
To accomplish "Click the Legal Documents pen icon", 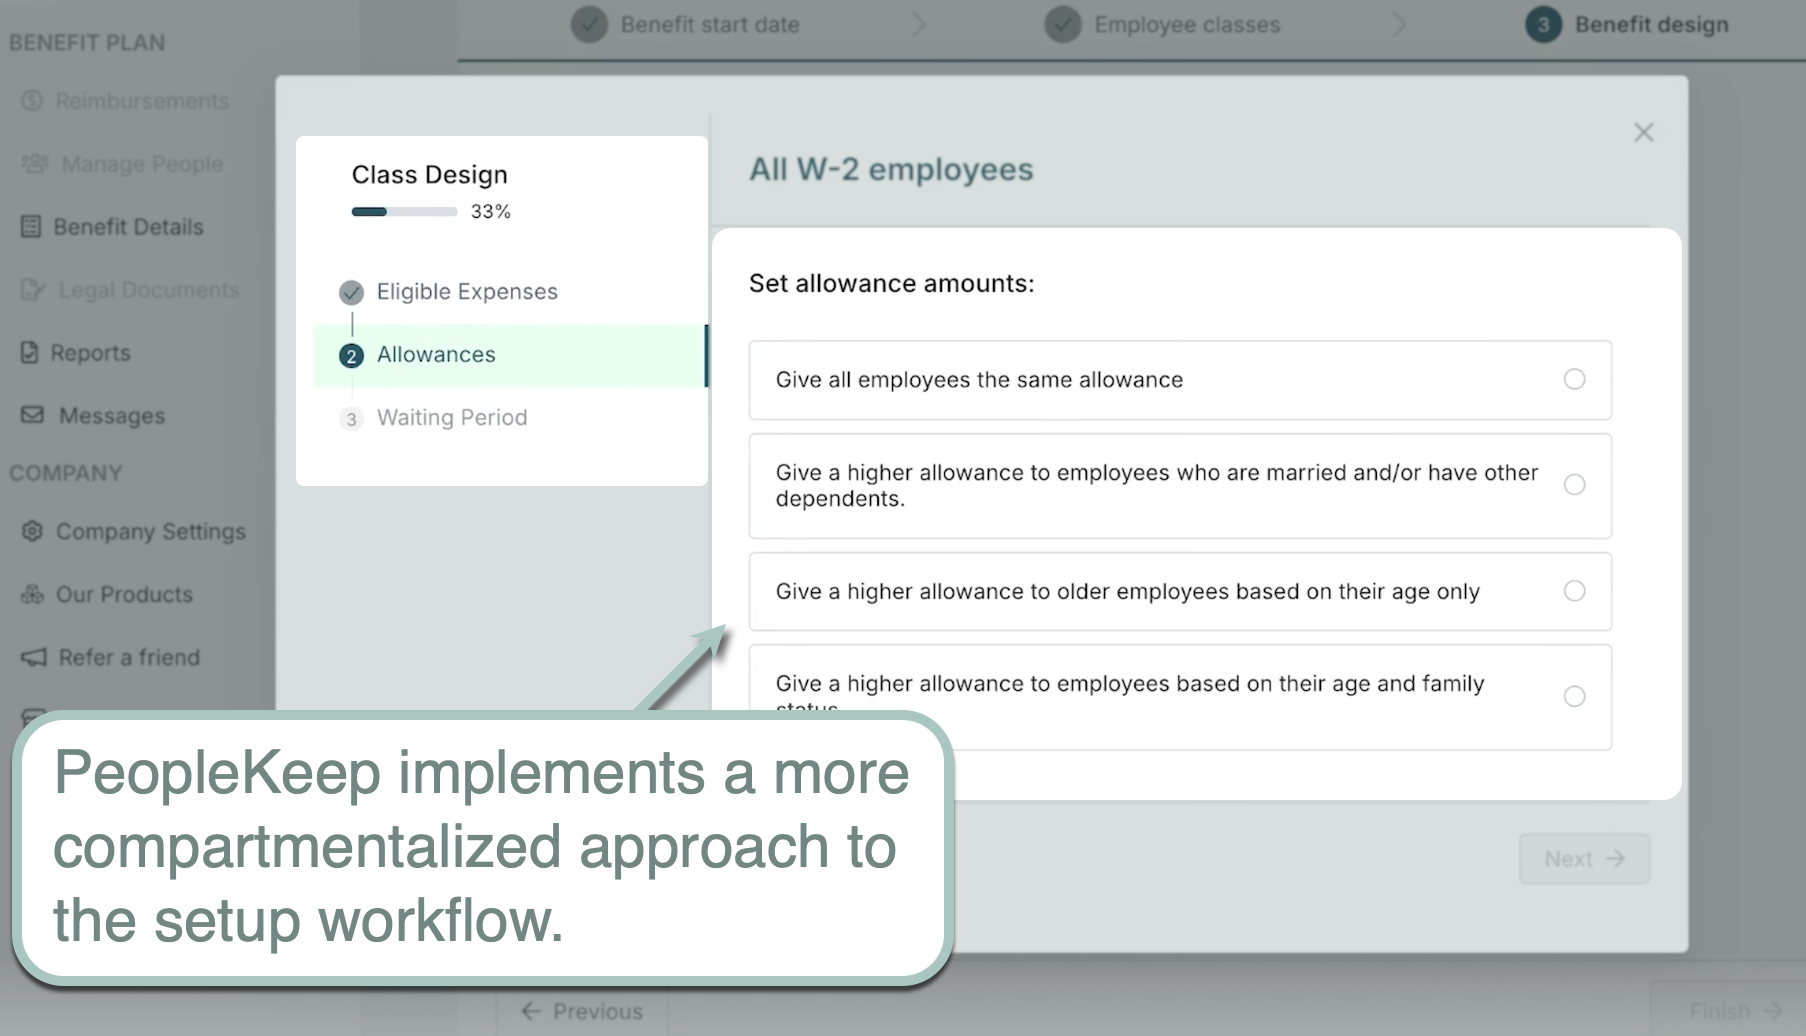I will [x=33, y=290].
